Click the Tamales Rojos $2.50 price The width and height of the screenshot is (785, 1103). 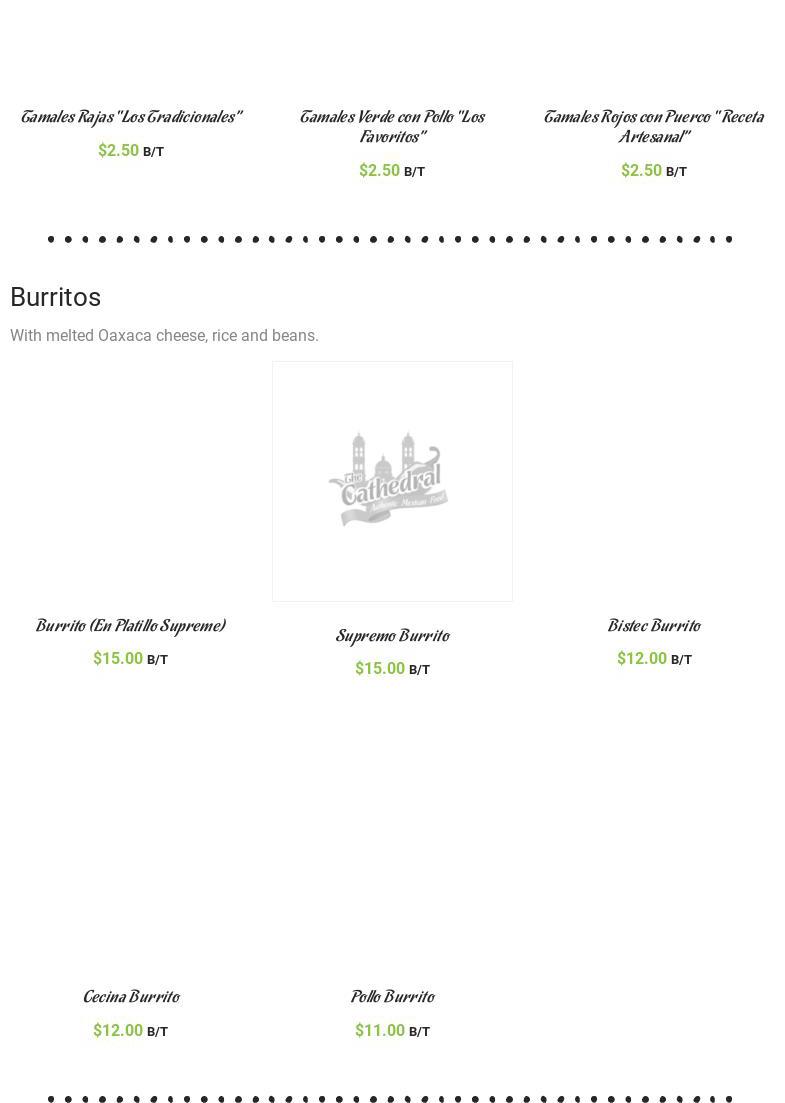(x=642, y=170)
